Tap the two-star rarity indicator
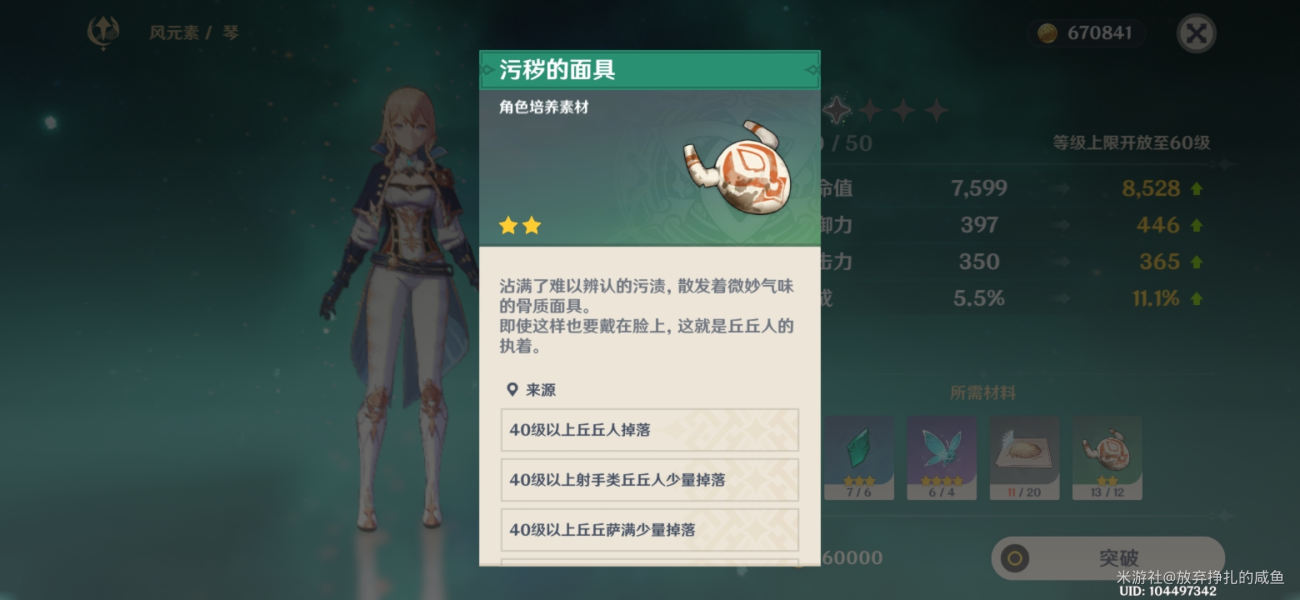The width and height of the screenshot is (1300, 600). point(519,226)
